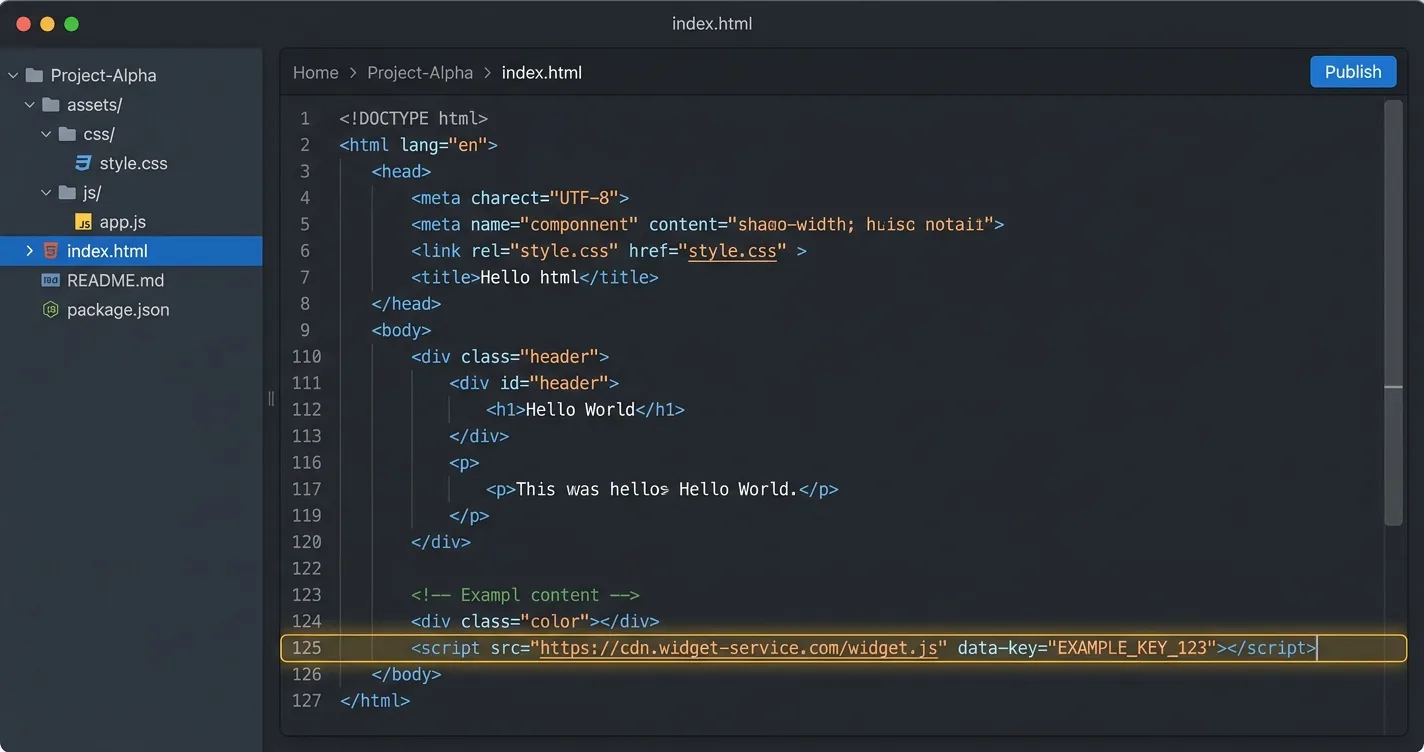Collapse the css/ folder chevron
Screen dimensions: 1424x752
(46, 133)
